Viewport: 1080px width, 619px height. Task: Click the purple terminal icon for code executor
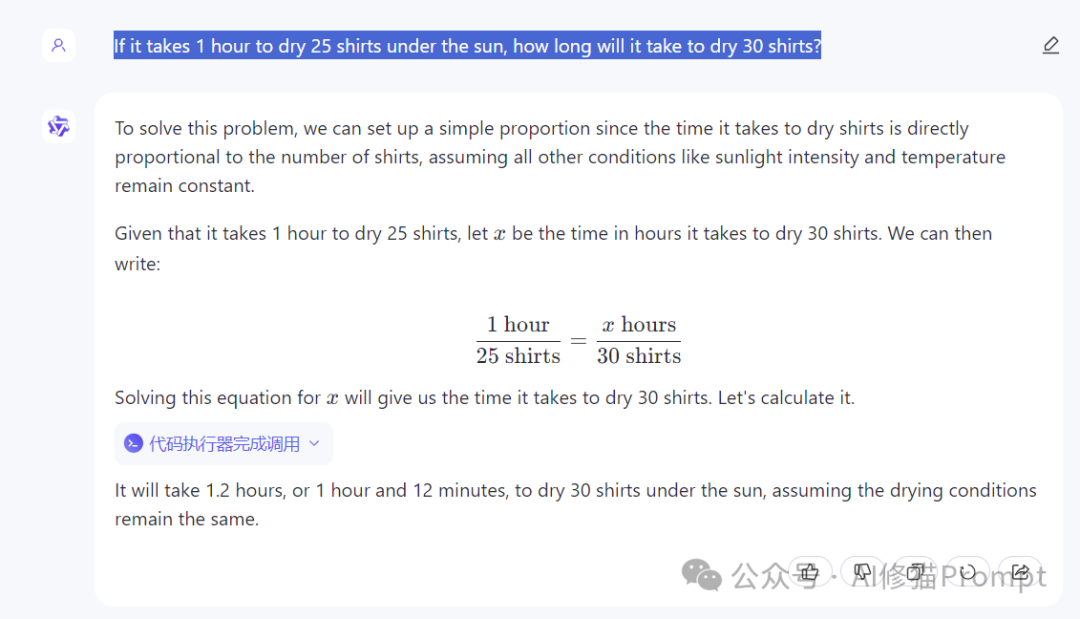pyautogui.click(x=133, y=444)
